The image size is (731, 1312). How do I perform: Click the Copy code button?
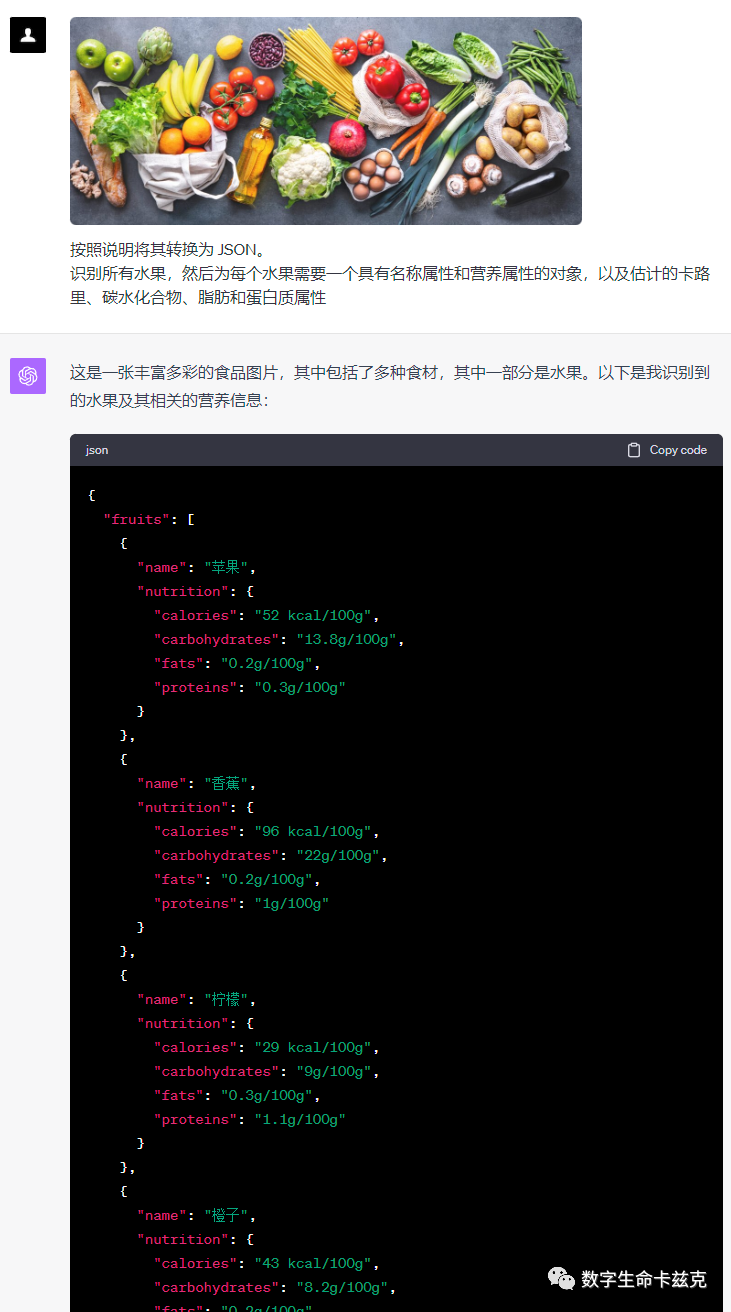pos(667,450)
